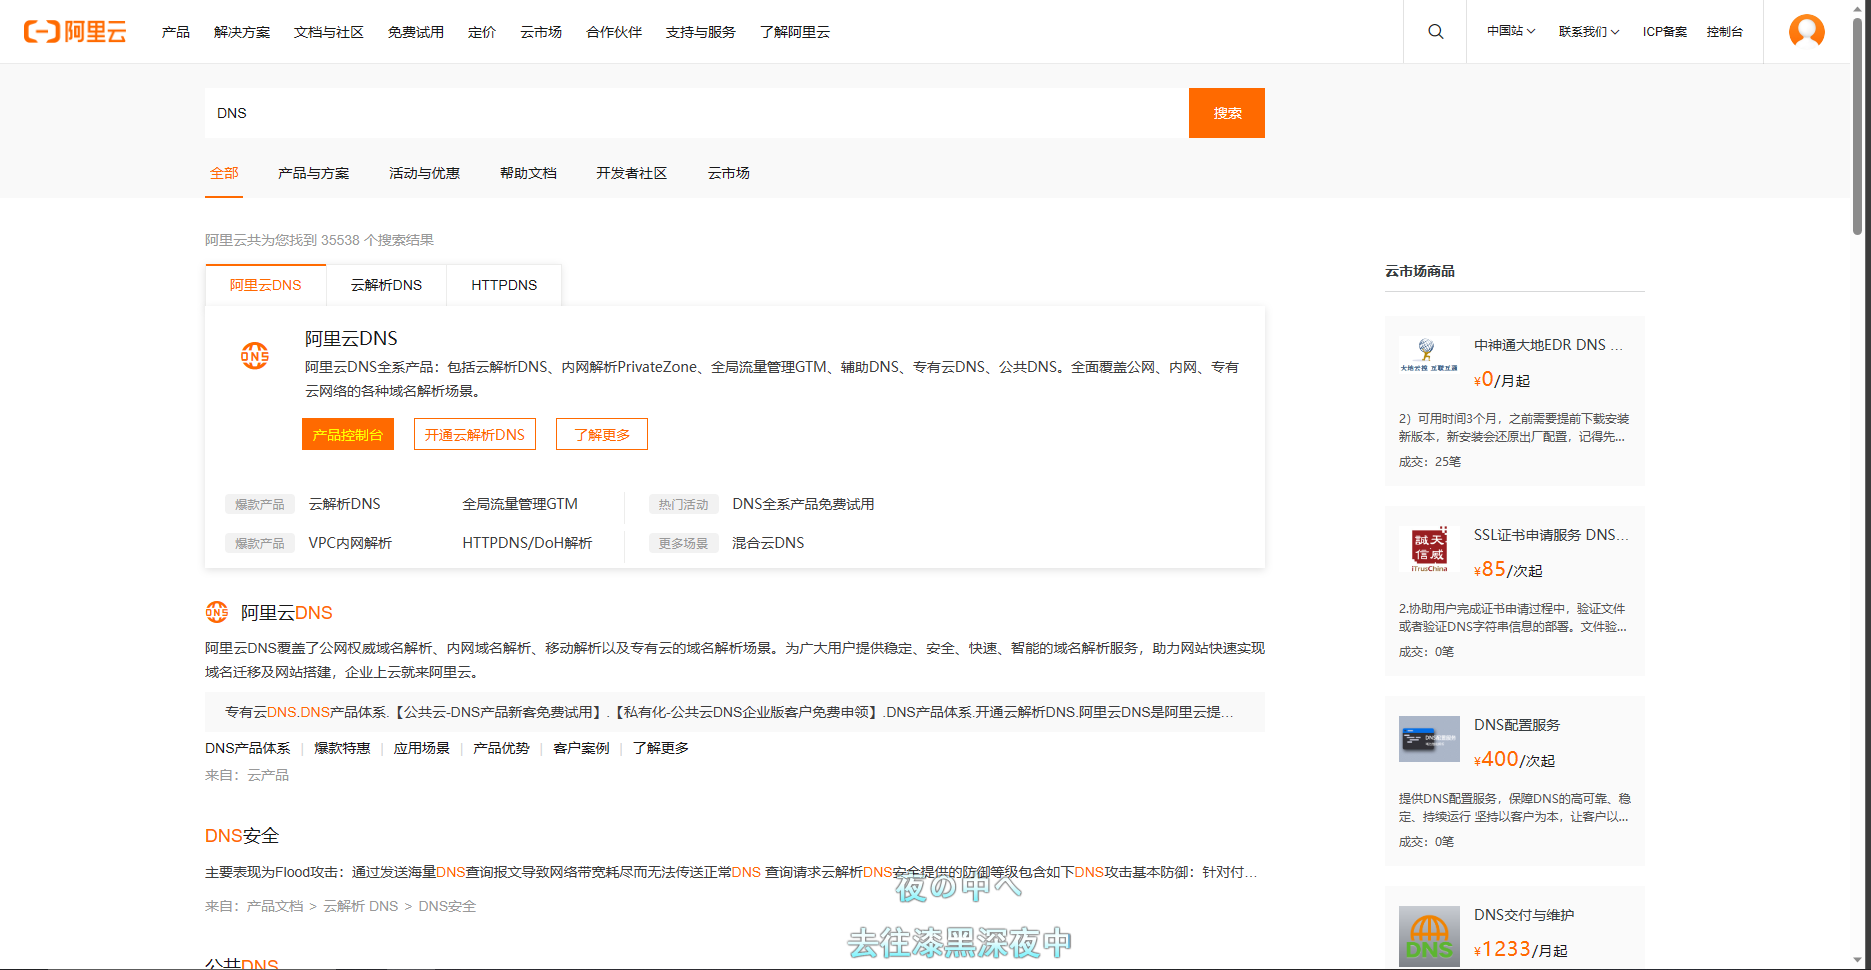1871x970 pixels.
Task: Open the 产品 menu
Action: pyautogui.click(x=176, y=32)
